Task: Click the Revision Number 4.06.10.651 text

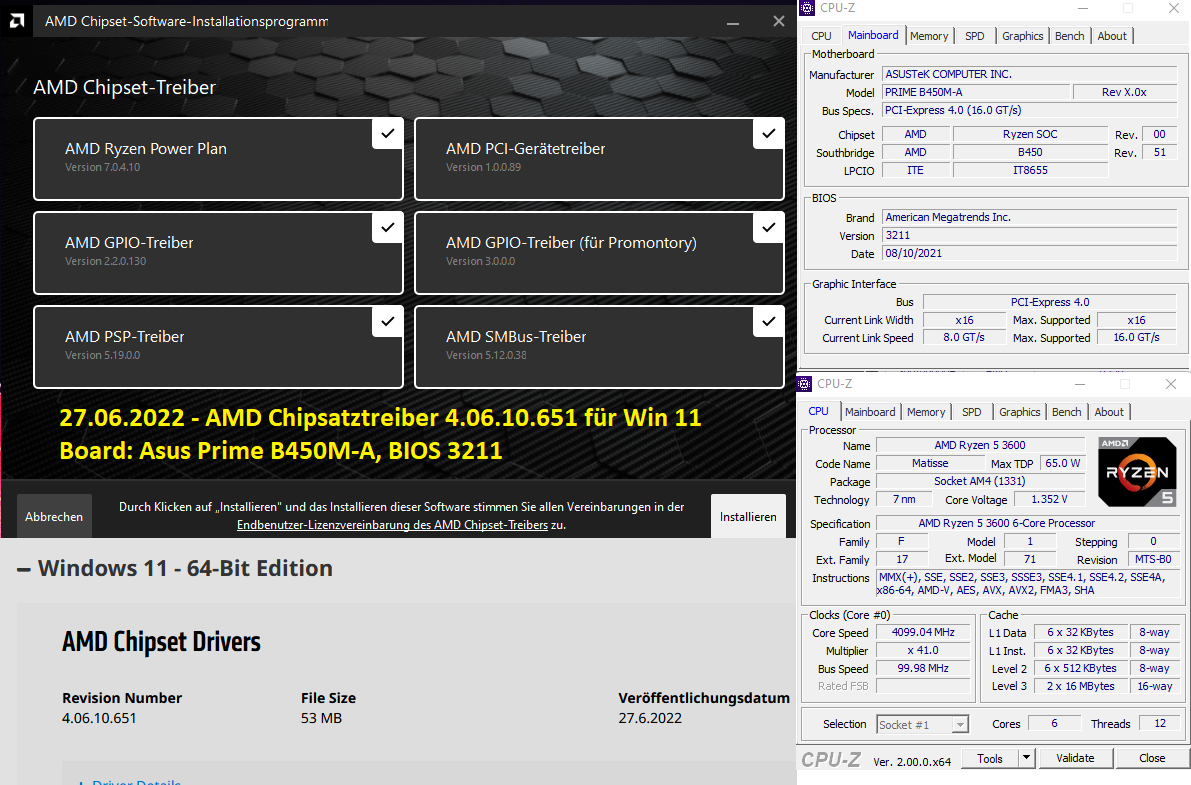Action: coord(99,718)
